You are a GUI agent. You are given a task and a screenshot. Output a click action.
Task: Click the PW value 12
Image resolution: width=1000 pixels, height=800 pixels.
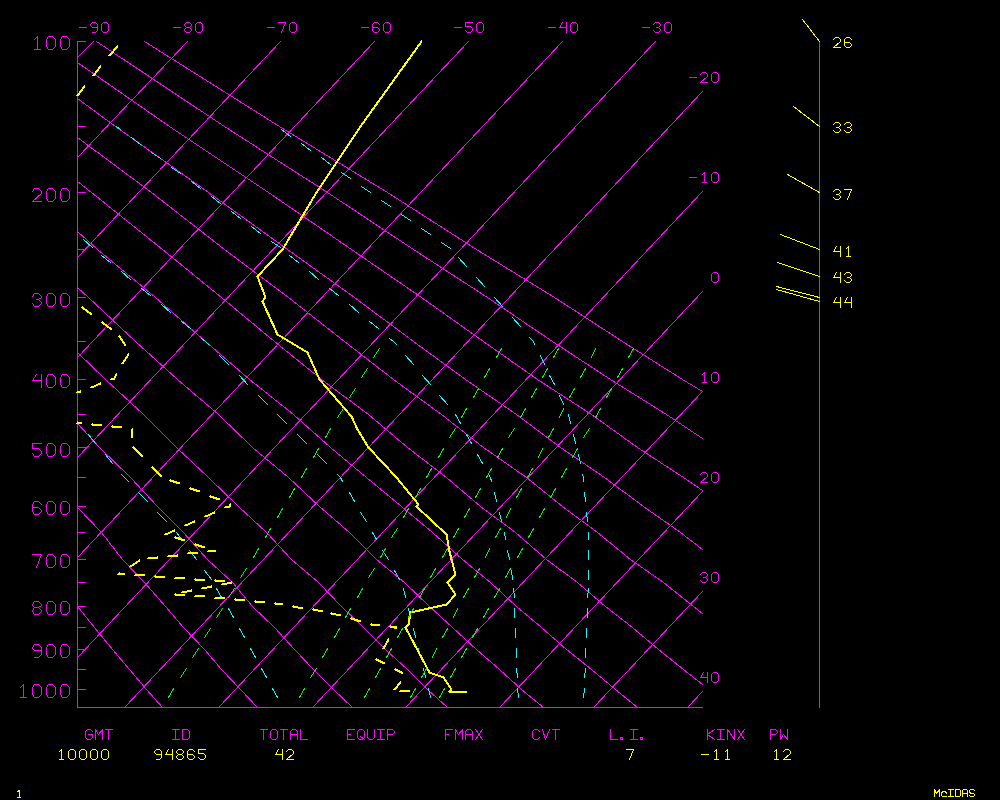tap(782, 755)
